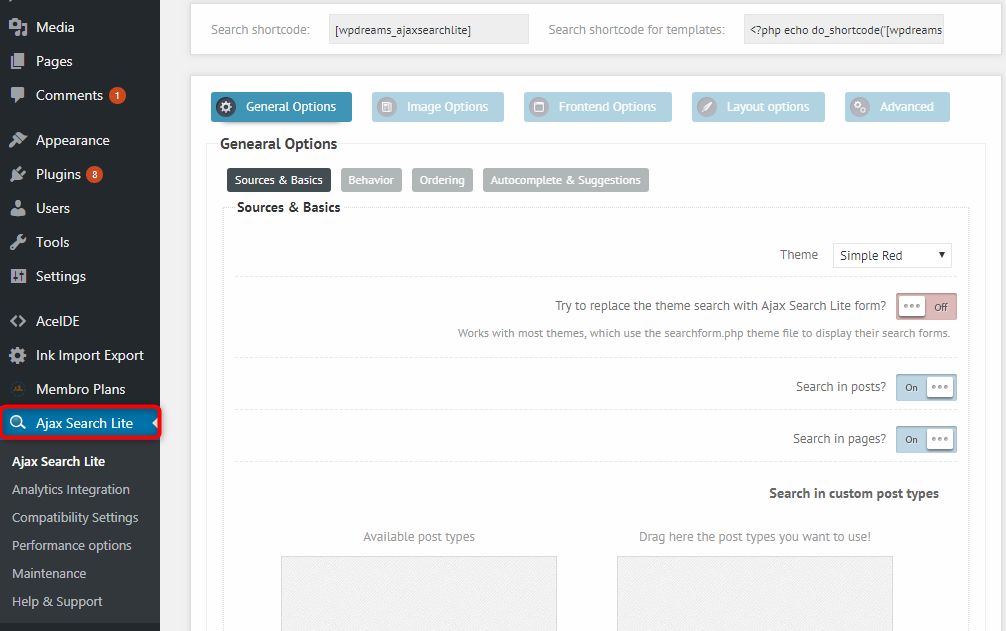1006x631 pixels.
Task: Click the Ajax Search Lite magnifier icon
Action: [x=18, y=422]
